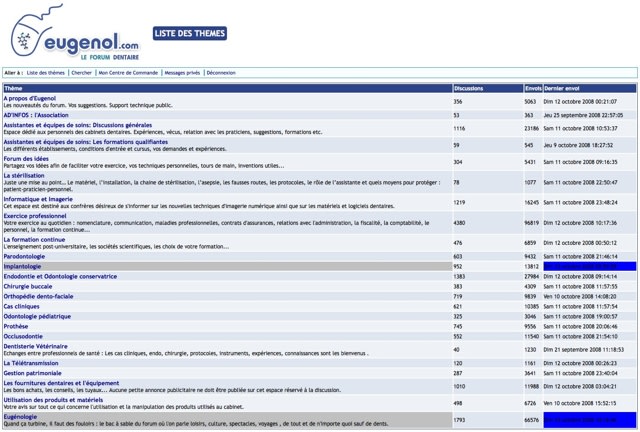
Task: Open the Chirurgie buccale forum
Action: (27, 286)
